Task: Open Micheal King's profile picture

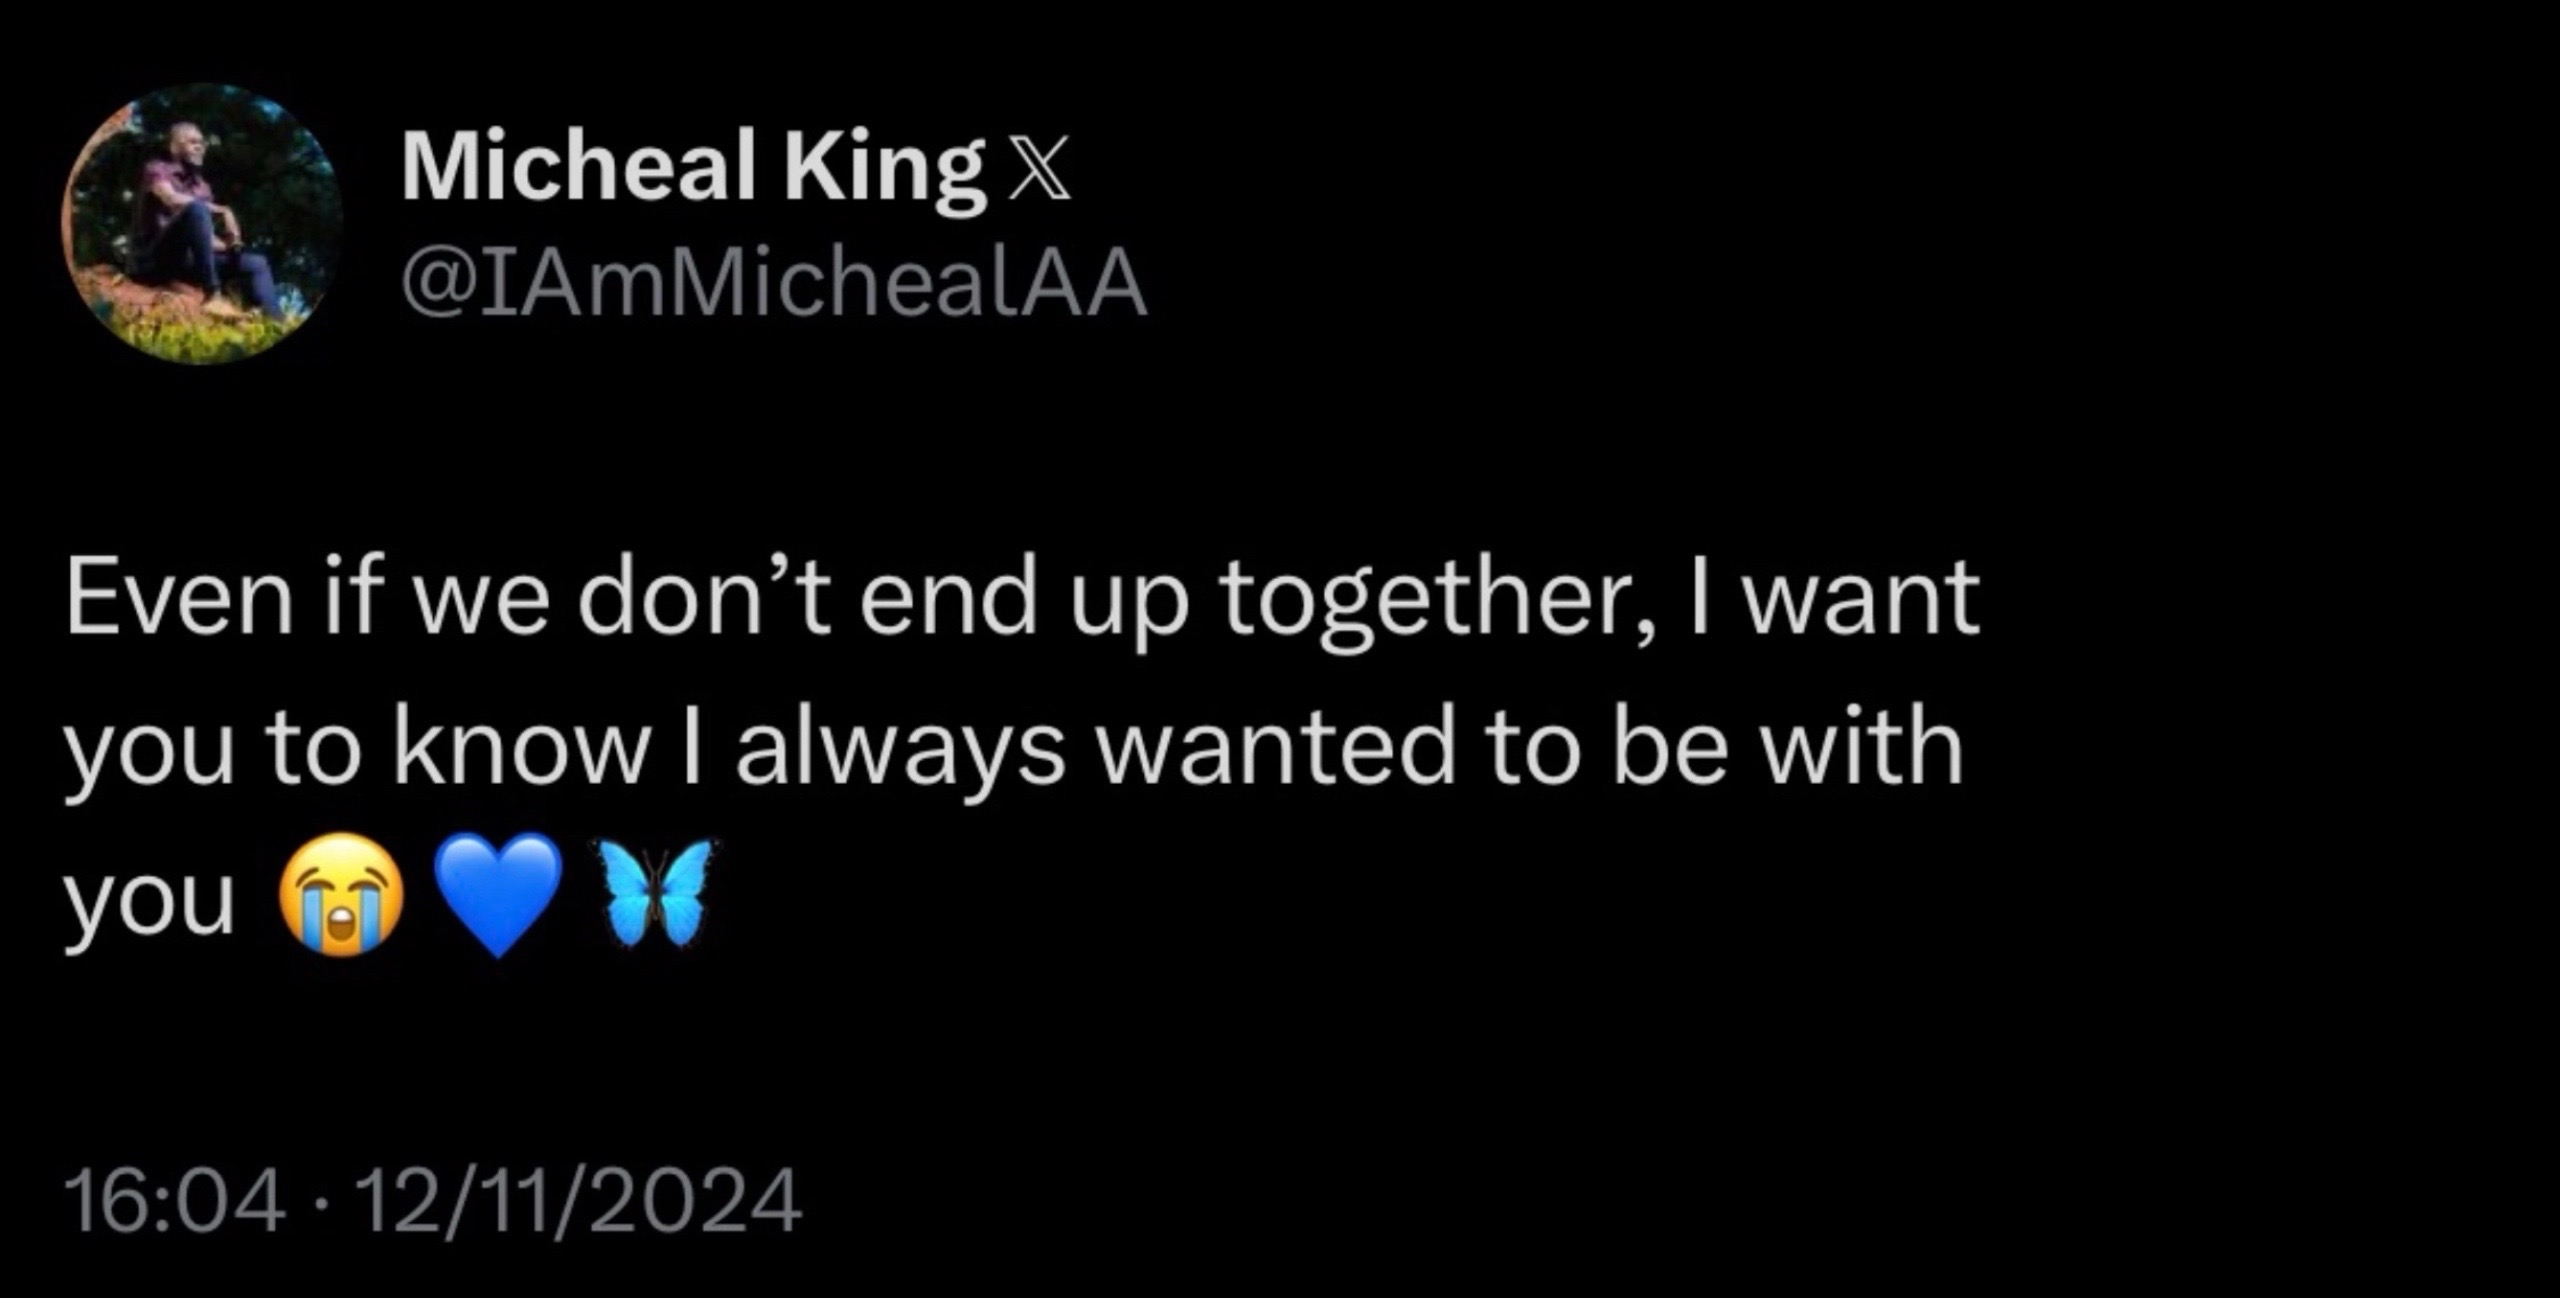Action: 201,224
